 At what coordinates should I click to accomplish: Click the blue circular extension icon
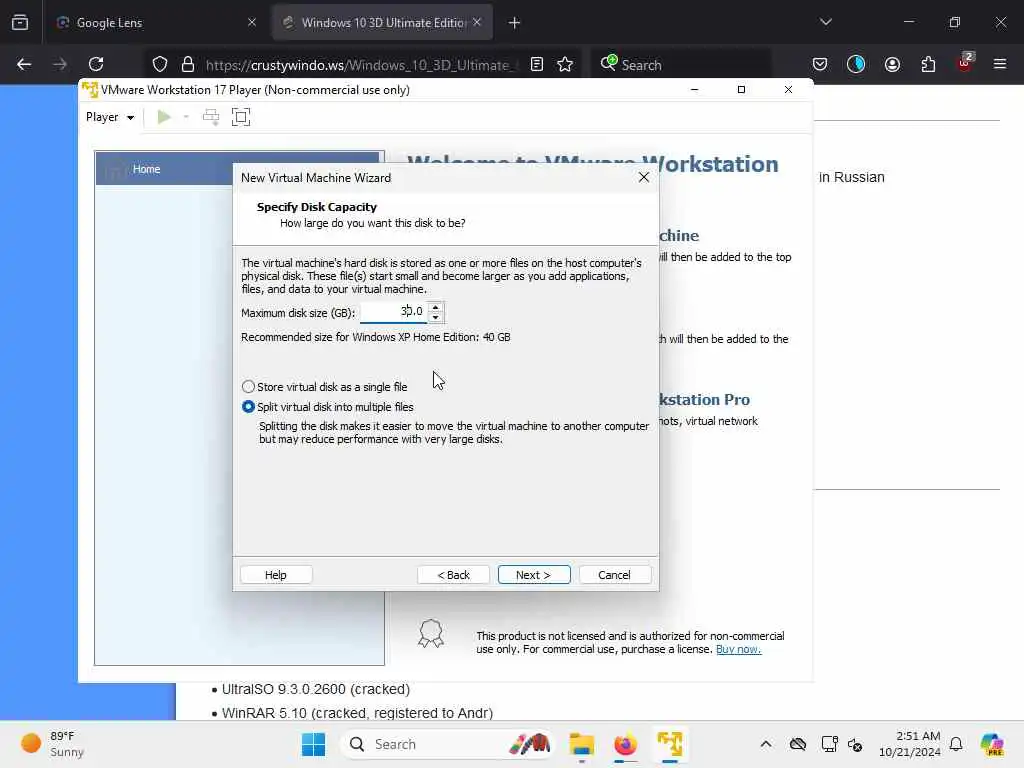tap(856, 64)
